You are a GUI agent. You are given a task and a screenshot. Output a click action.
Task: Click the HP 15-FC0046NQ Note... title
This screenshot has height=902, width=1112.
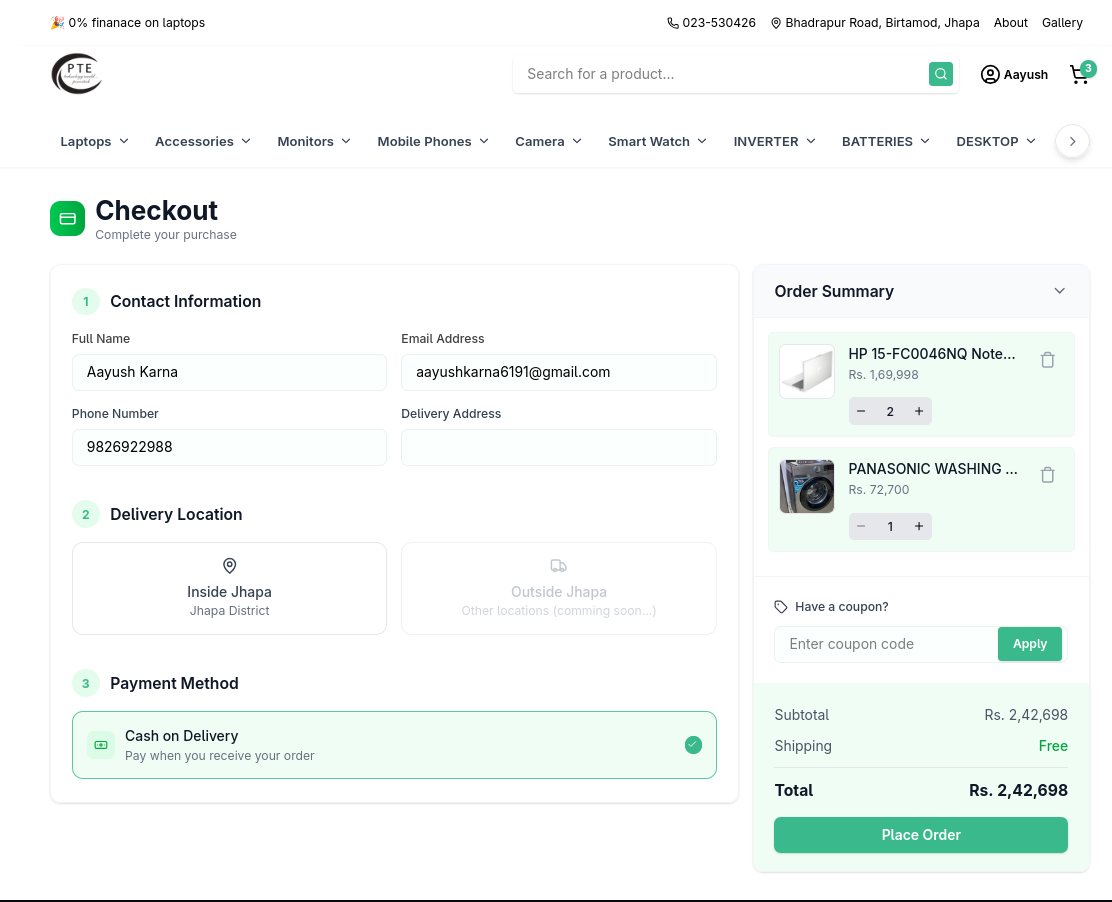click(932, 354)
